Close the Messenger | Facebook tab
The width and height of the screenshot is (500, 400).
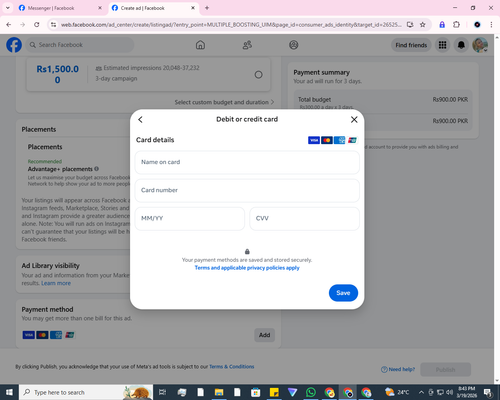pyautogui.click(x=100, y=8)
